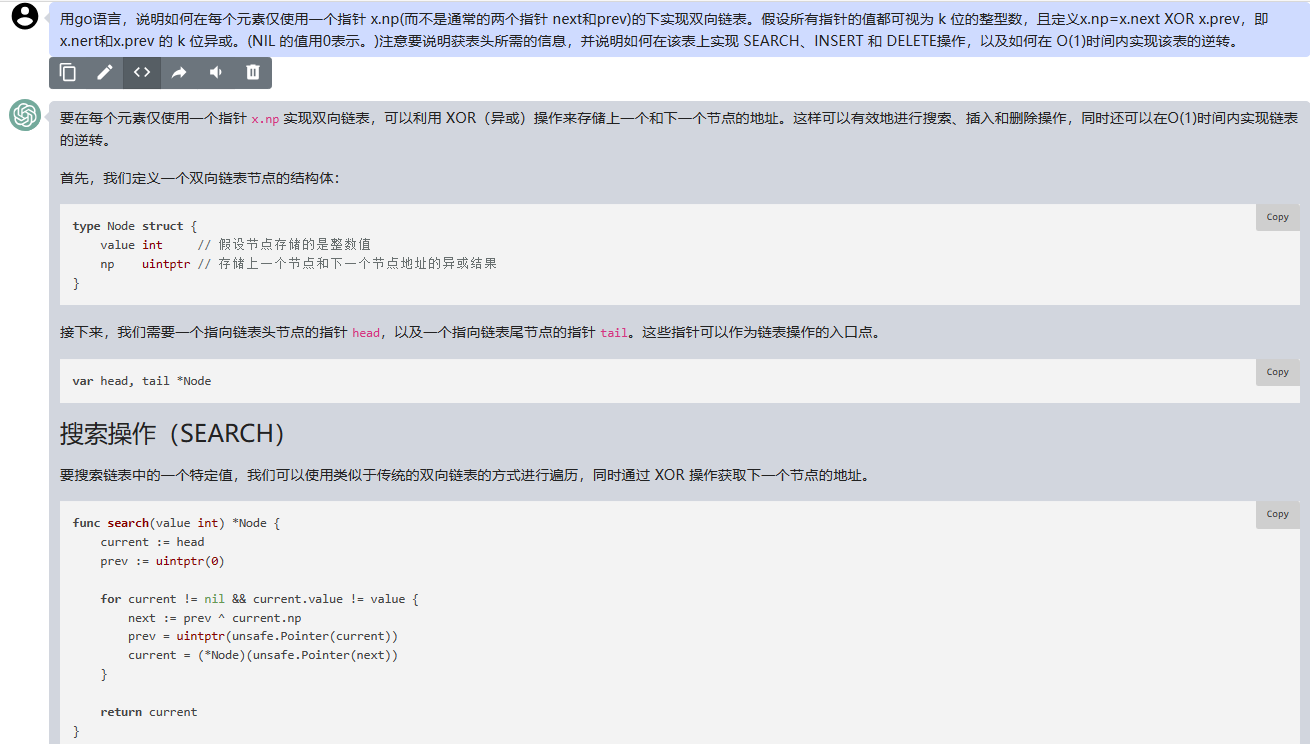Click the 搜索操作（SEARCH）heading
The image size is (1310, 744).
point(174,433)
